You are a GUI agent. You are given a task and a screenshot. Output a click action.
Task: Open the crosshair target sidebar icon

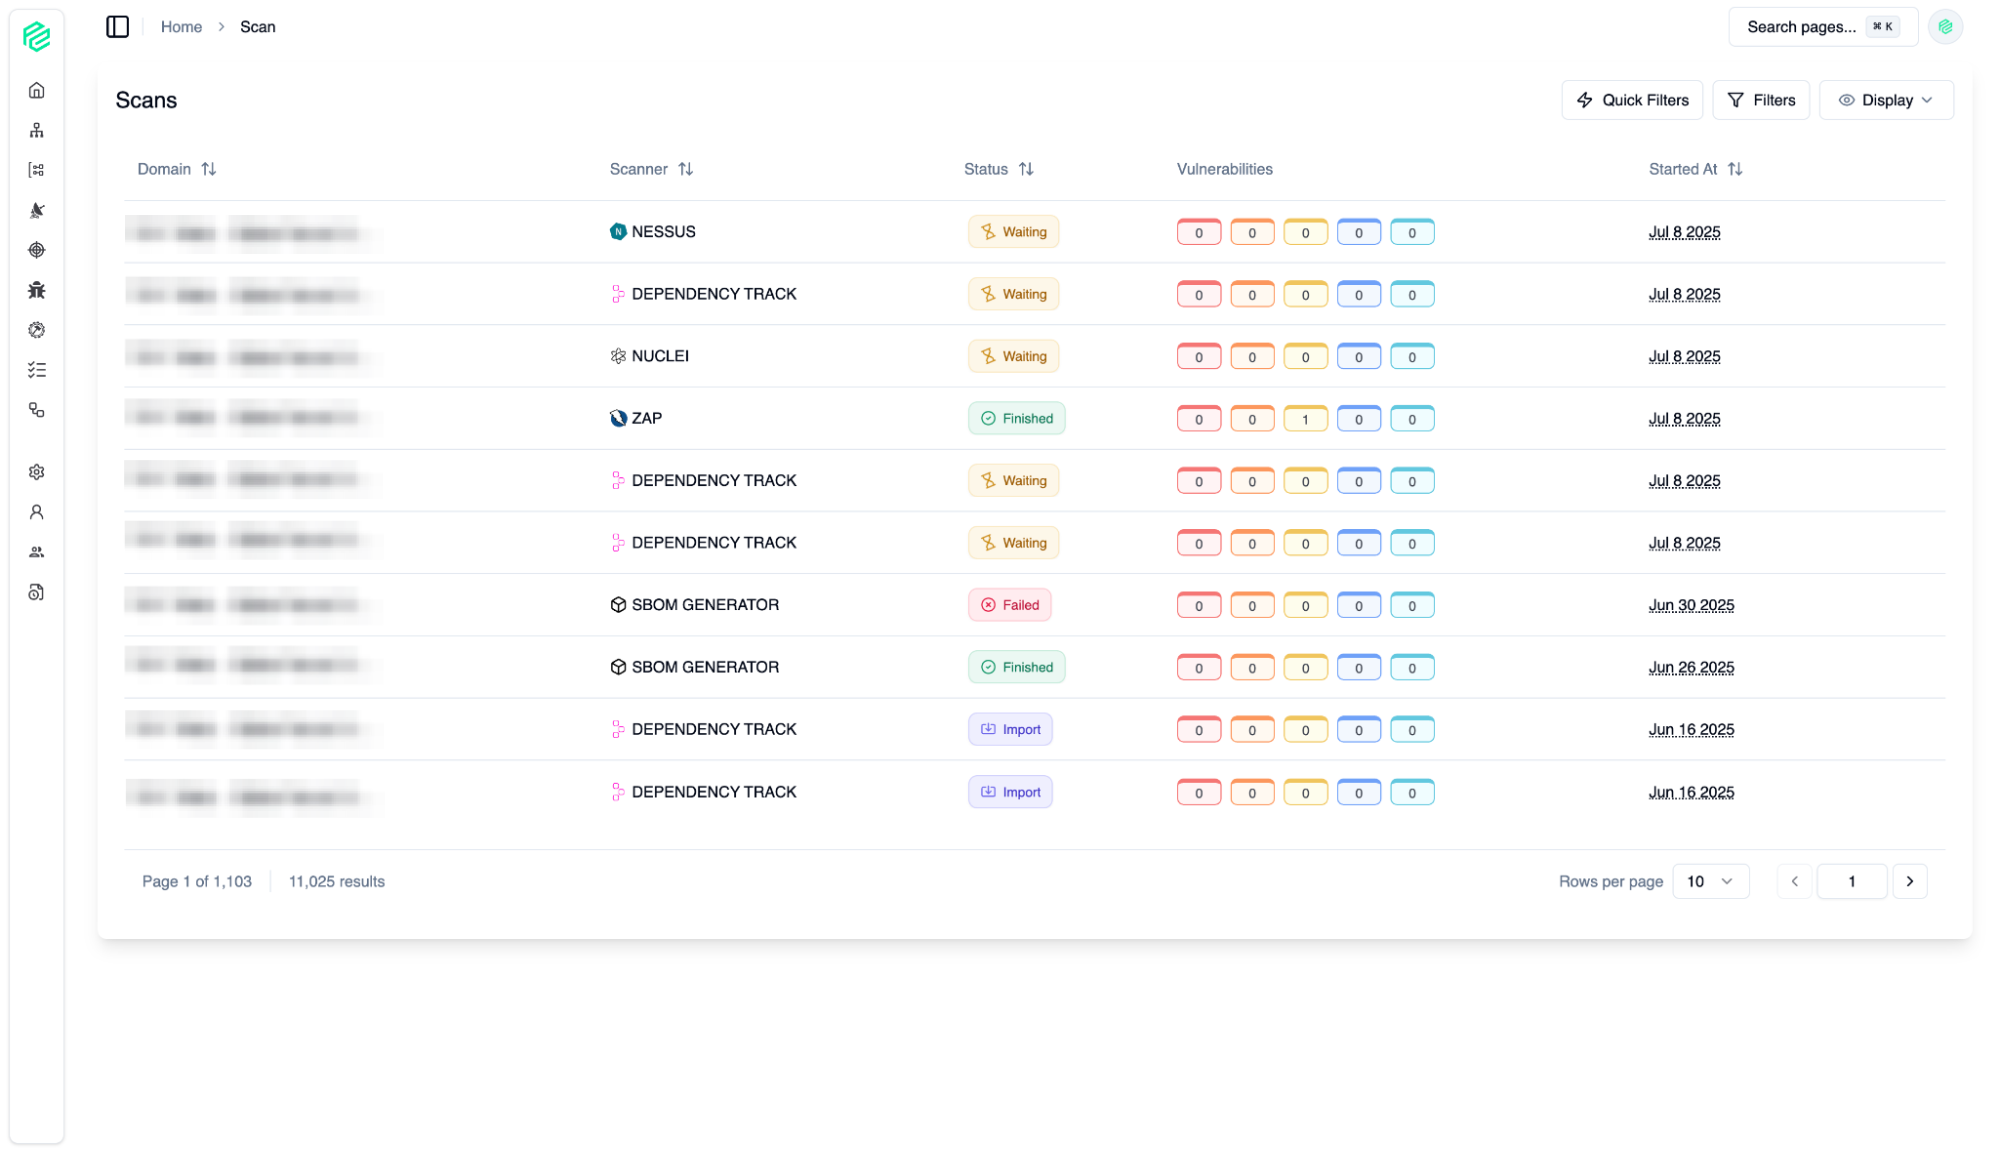coord(37,250)
